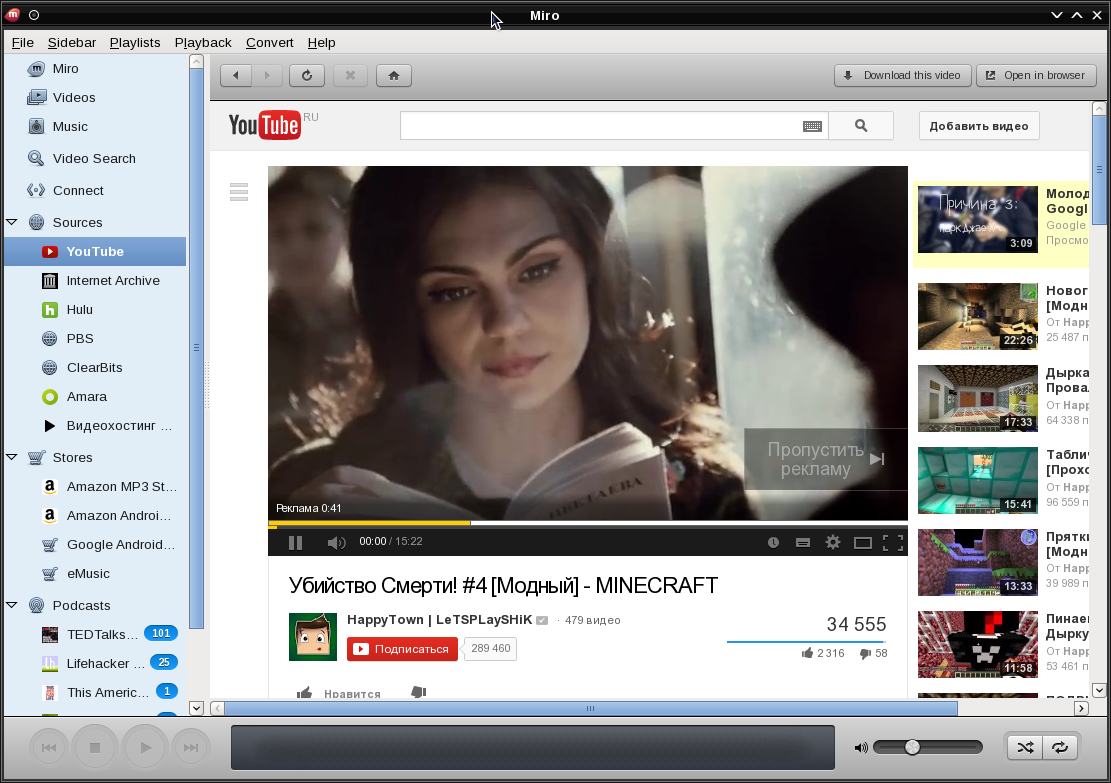Seek on the YouTube video progress bar
1111x783 pixels.
[587, 524]
